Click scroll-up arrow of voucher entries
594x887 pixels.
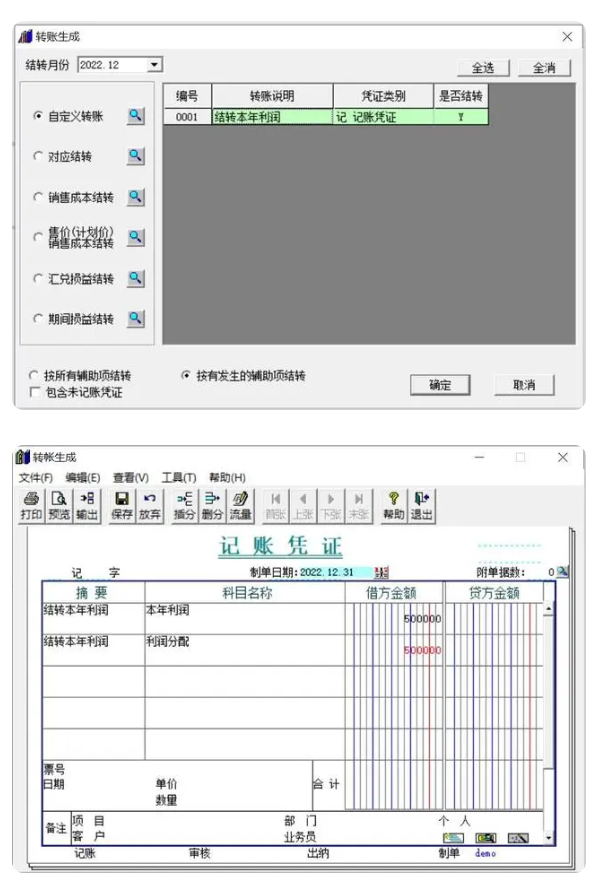click(548, 609)
